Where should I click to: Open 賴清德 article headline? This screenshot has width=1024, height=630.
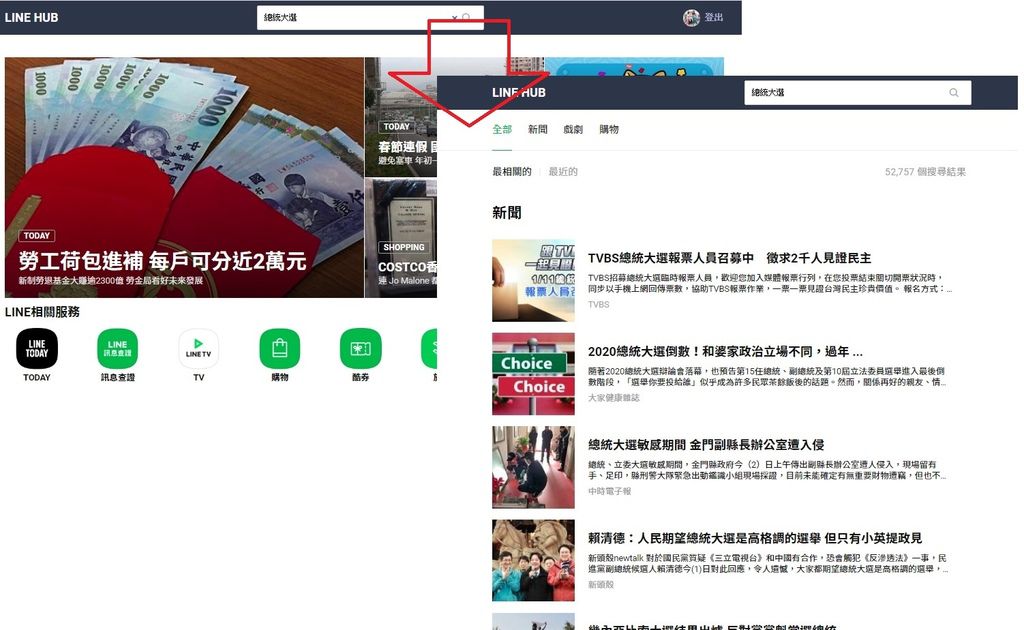754,538
